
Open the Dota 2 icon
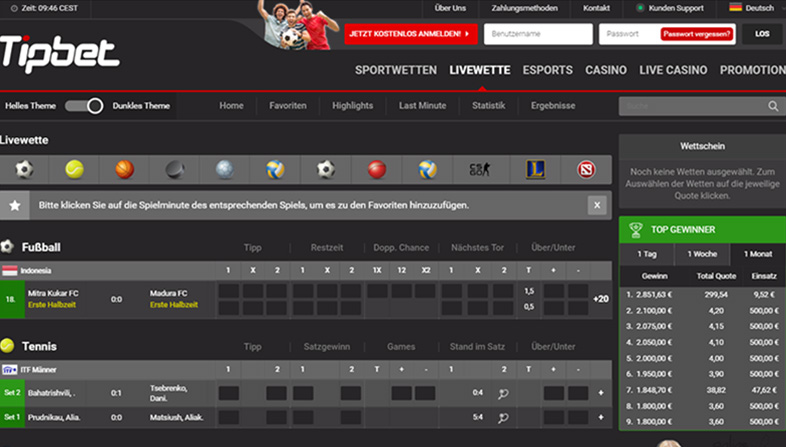(586, 169)
